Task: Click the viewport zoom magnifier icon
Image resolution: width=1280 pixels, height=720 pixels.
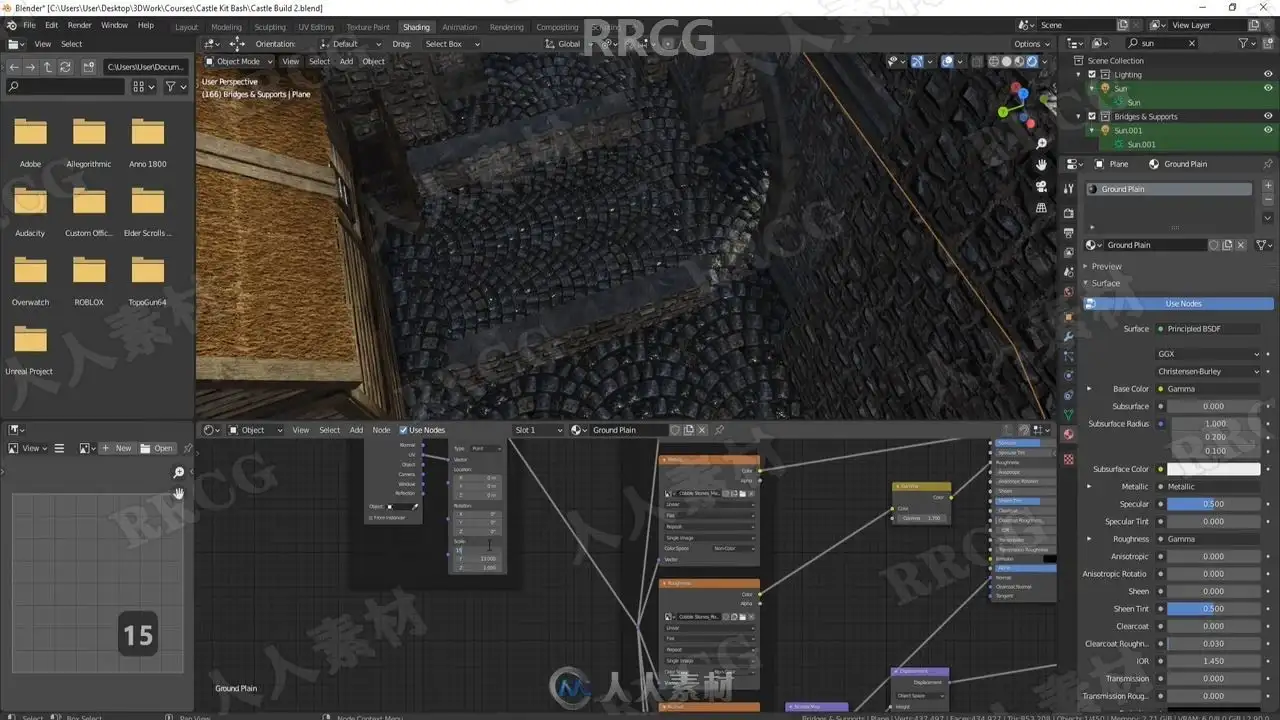Action: [1041, 144]
